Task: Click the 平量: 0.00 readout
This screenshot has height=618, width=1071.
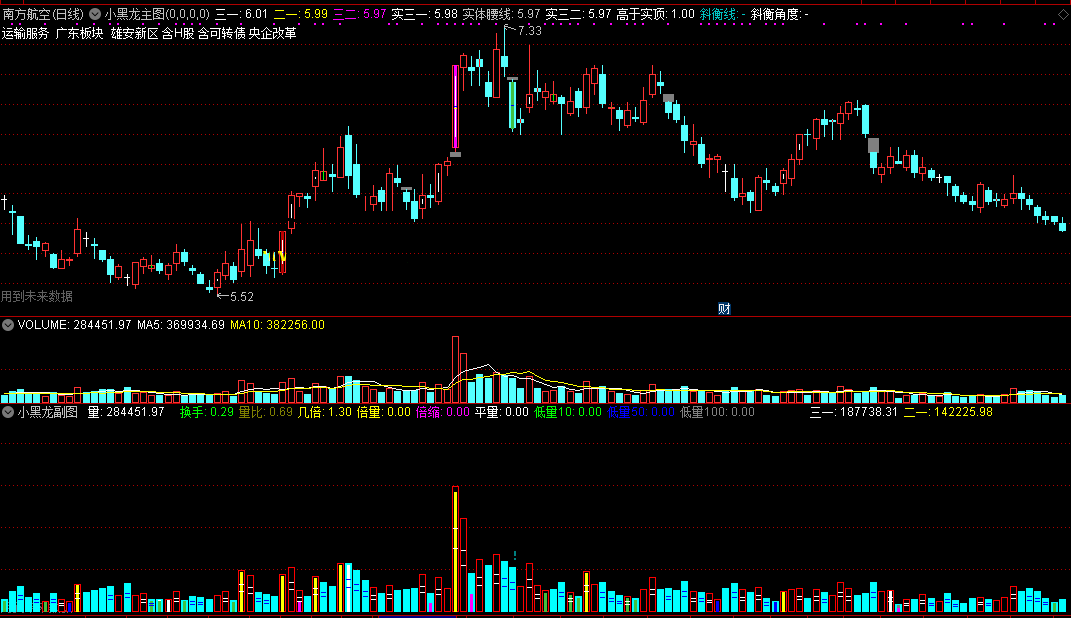Action: tap(502, 412)
